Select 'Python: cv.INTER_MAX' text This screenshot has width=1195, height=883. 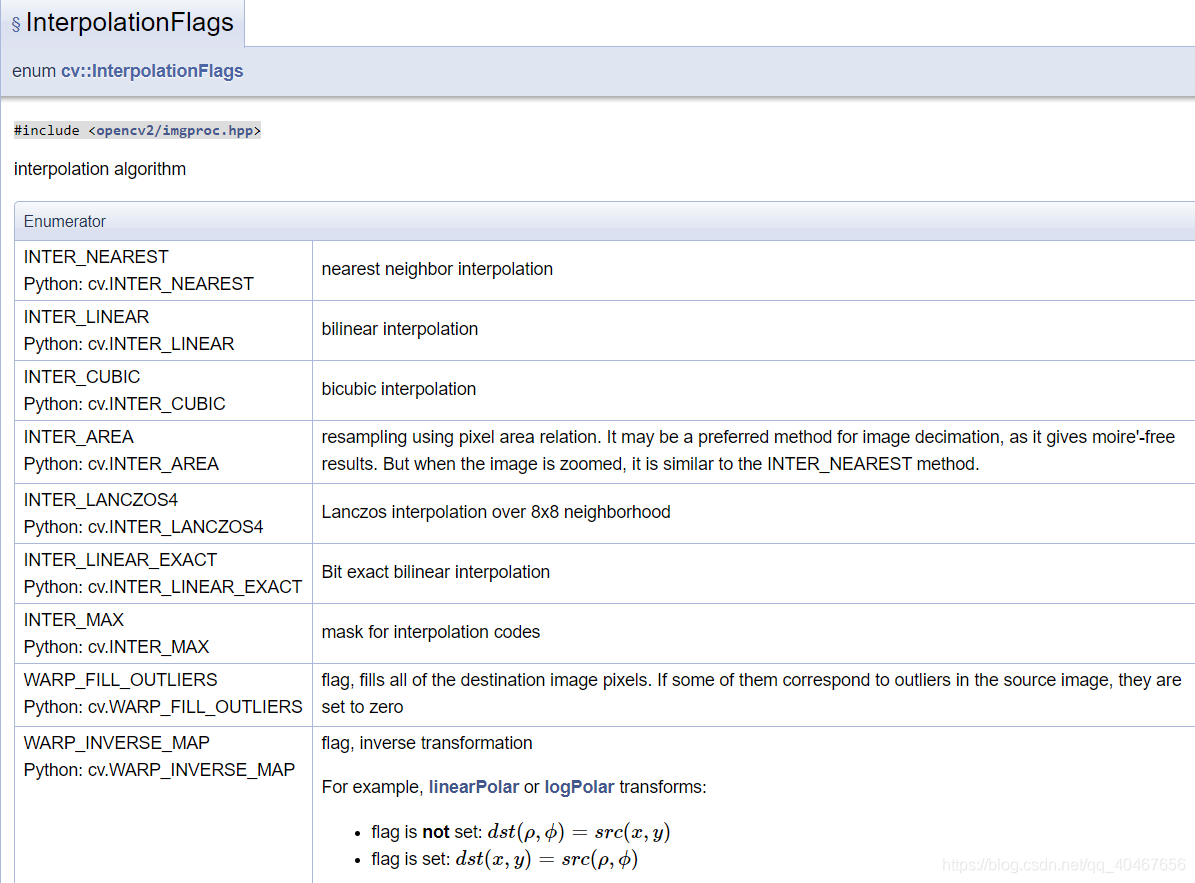pyautogui.click(x=116, y=647)
